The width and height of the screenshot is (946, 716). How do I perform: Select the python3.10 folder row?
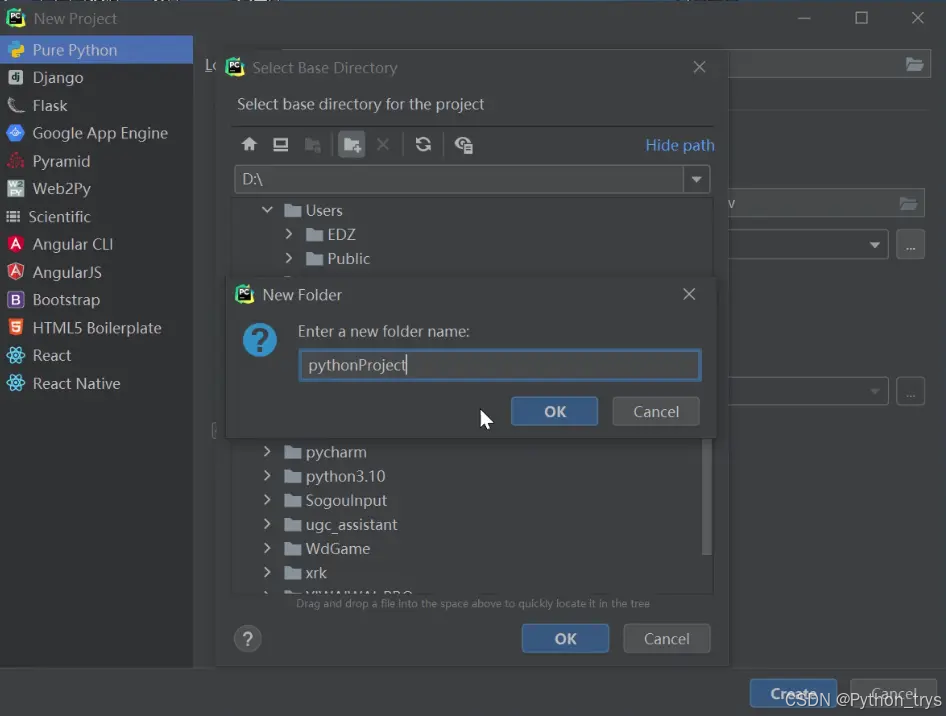pyautogui.click(x=468, y=476)
